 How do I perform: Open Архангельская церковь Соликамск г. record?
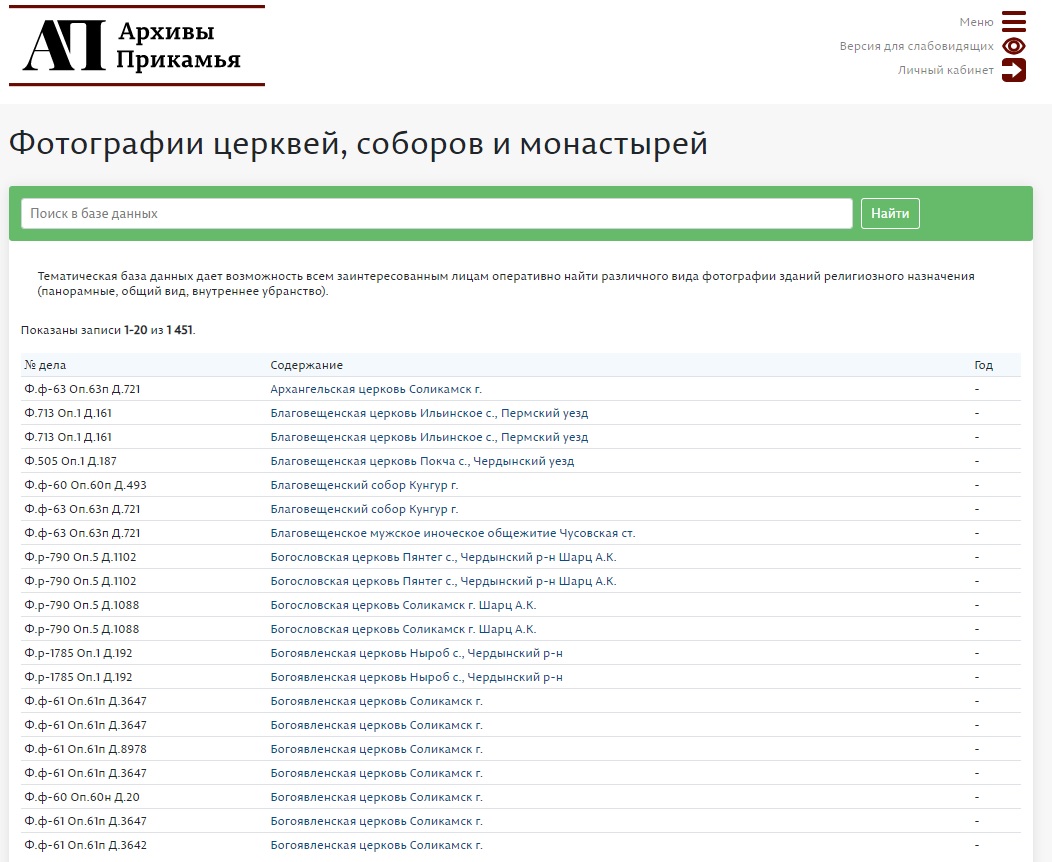click(376, 389)
